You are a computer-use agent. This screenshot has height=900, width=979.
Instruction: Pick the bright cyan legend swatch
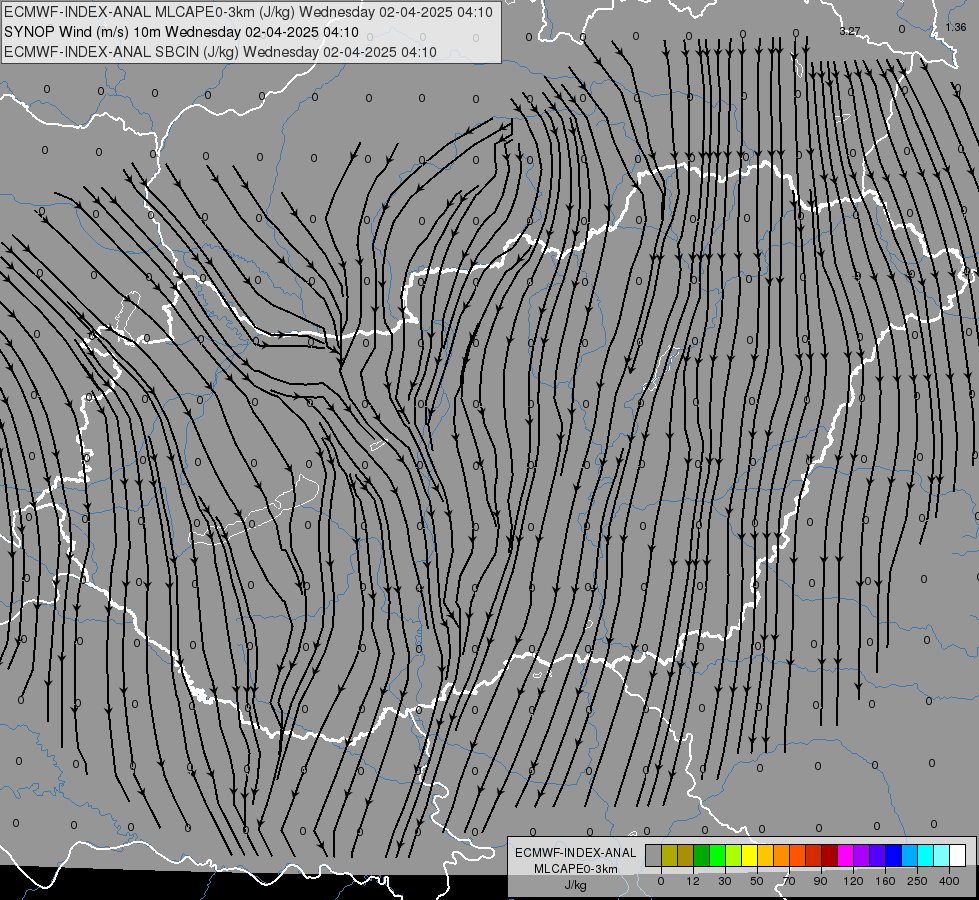[925, 856]
